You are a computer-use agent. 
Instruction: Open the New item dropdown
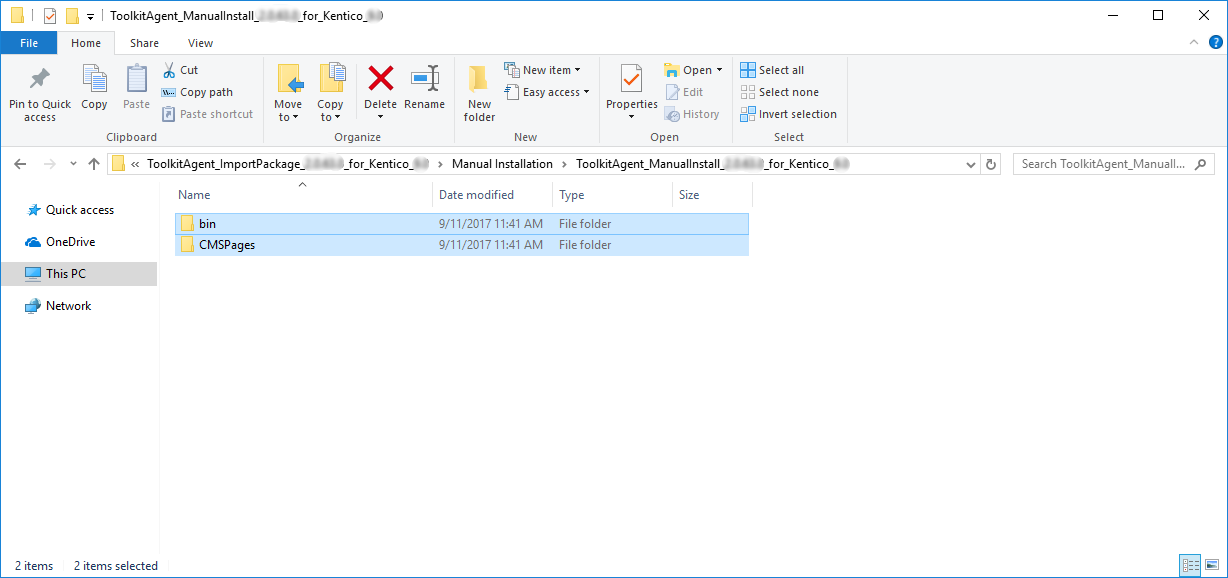click(x=542, y=70)
